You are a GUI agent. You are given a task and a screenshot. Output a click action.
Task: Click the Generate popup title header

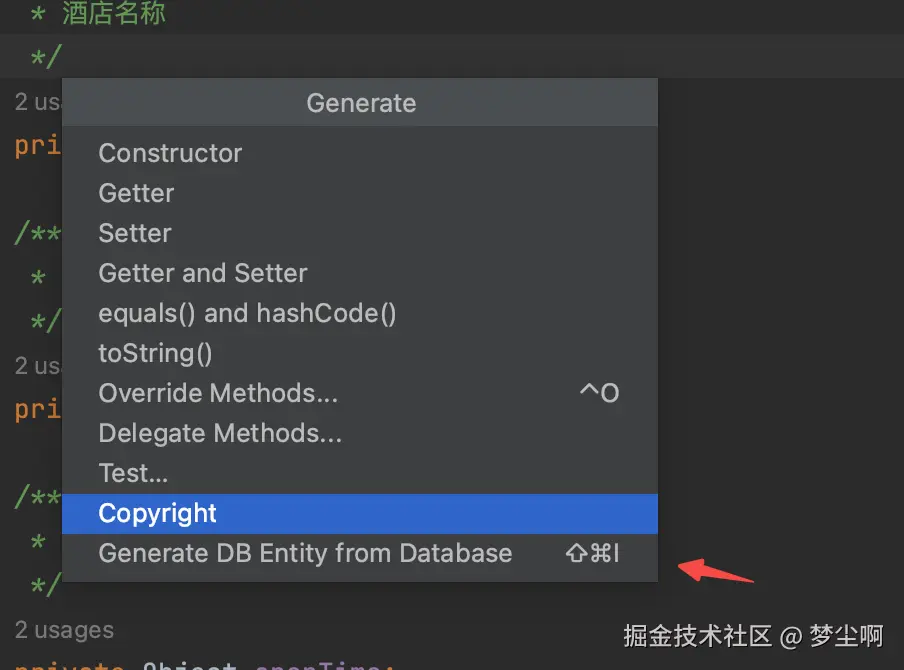point(361,103)
